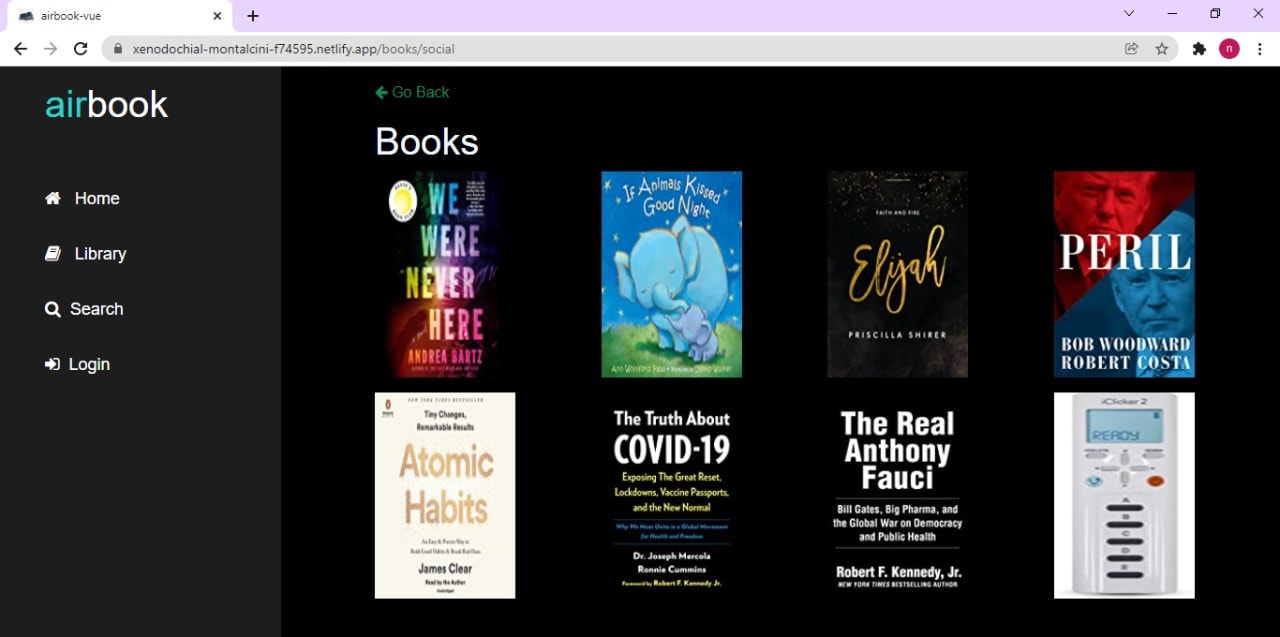1280x637 pixels.
Task: Open a new tab with the plus button
Action: click(253, 16)
